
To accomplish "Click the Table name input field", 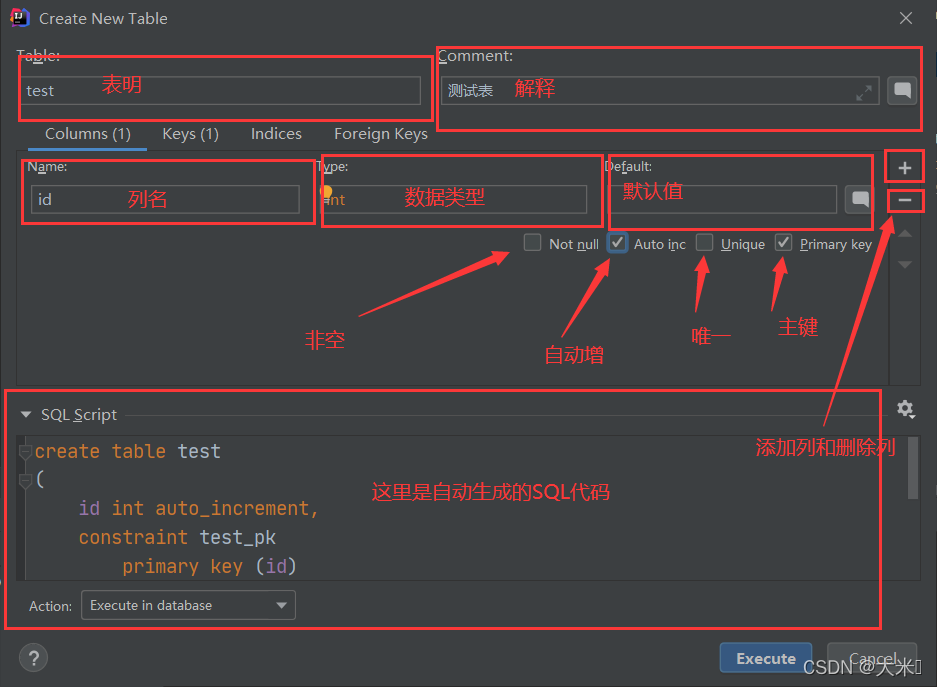I will pyautogui.click(x=221, y=91).
